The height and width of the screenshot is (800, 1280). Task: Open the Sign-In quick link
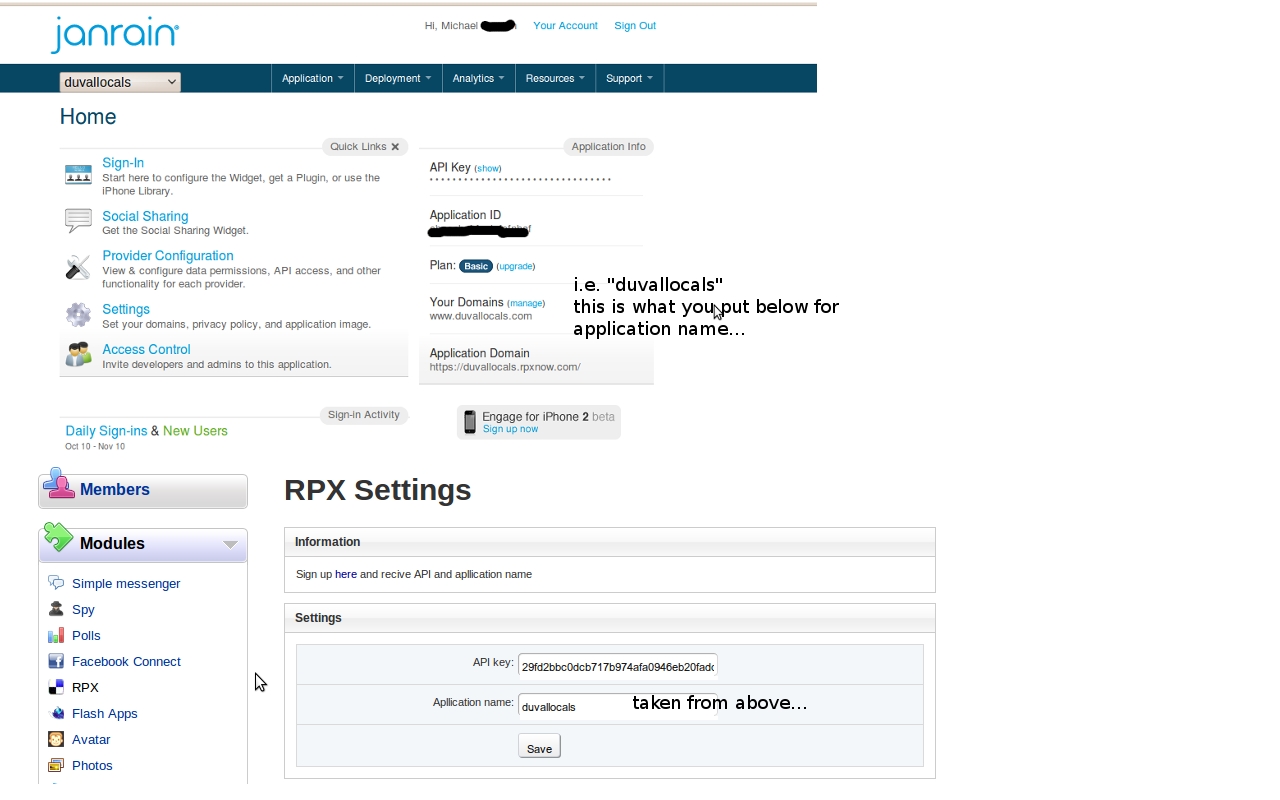(x=123, y=163)
